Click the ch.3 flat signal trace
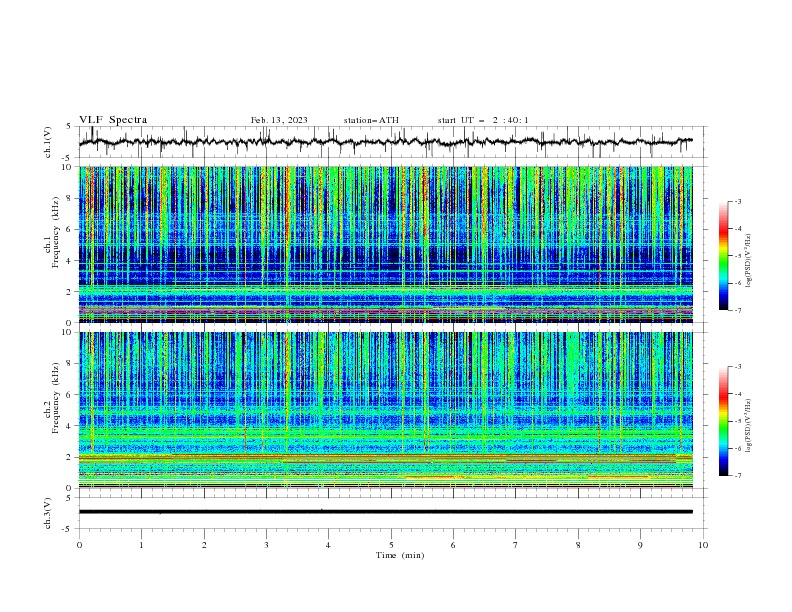Image resolution: width=792 pixels, height=612 pixels. (385, 512)
